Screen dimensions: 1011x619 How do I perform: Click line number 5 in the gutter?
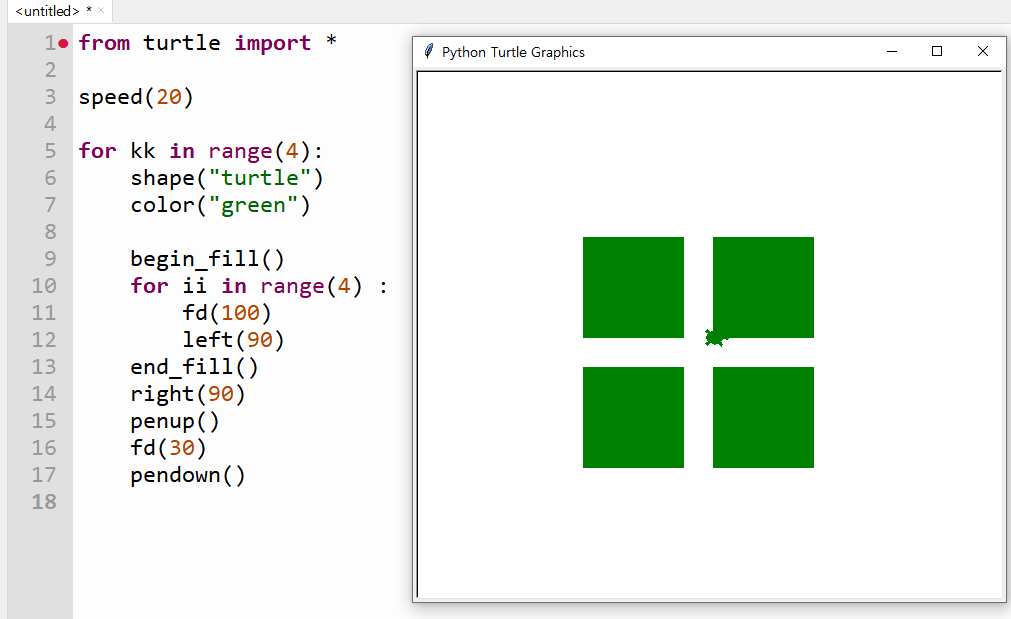(x=50, y=151)
